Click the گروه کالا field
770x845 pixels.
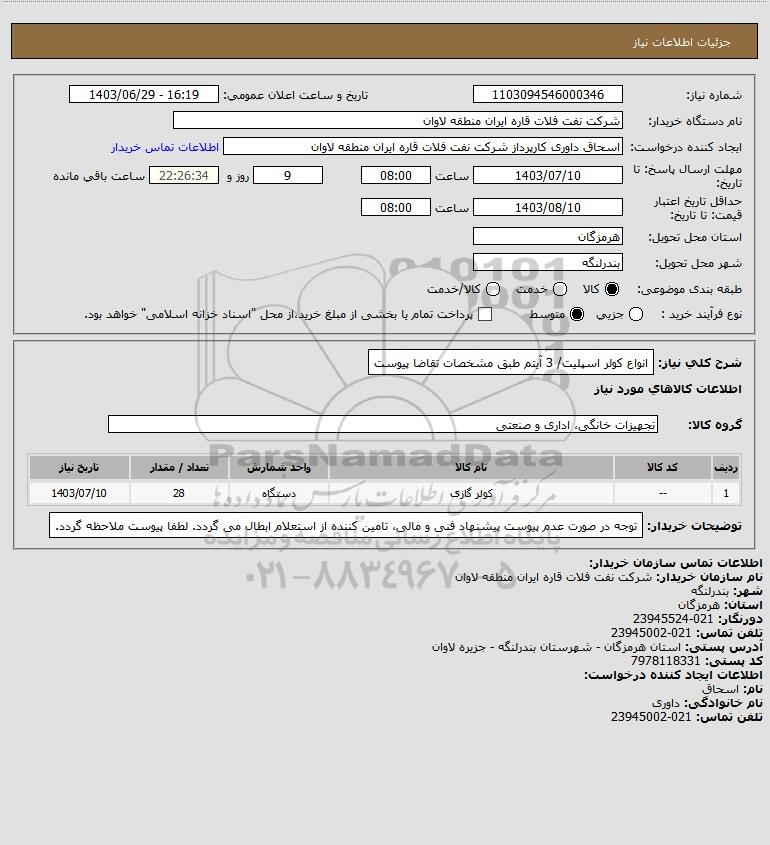(383, 425)
